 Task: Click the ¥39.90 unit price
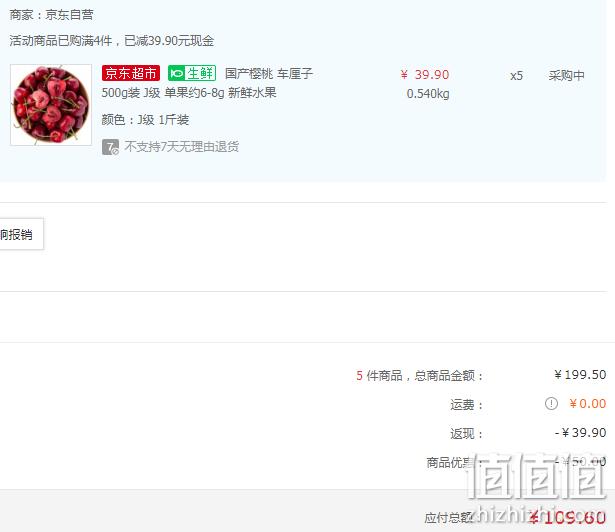click(425, 75)
